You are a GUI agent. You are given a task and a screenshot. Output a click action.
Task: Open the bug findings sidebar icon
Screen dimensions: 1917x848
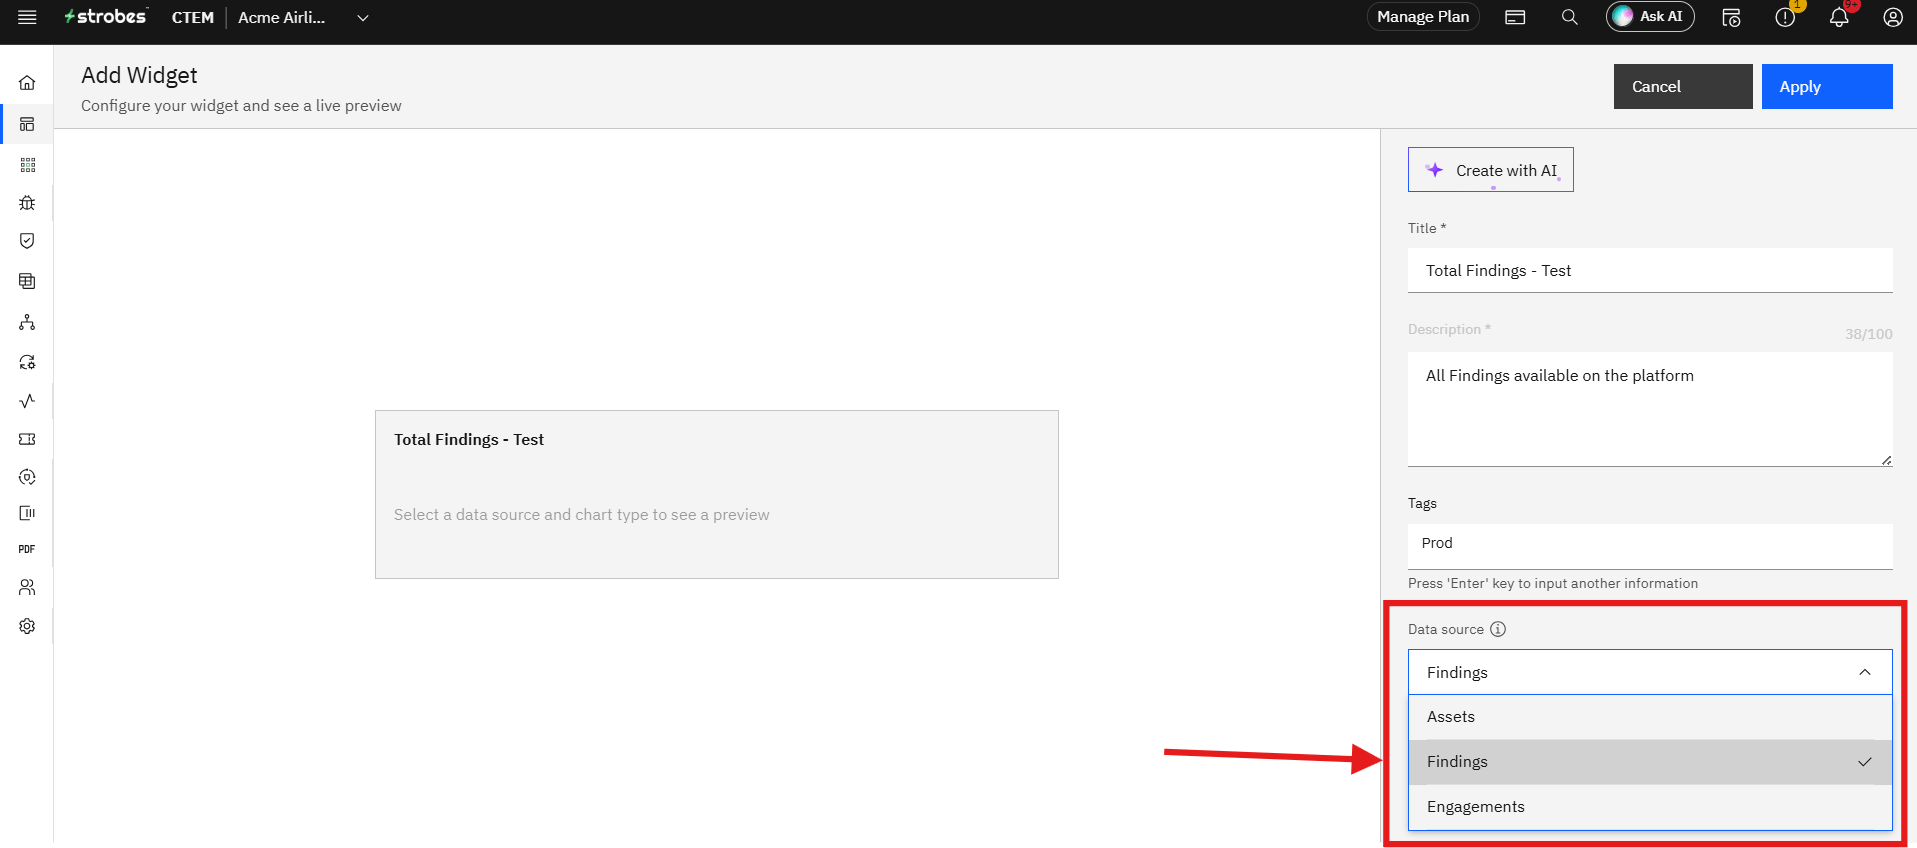click(x=27, y=203)
